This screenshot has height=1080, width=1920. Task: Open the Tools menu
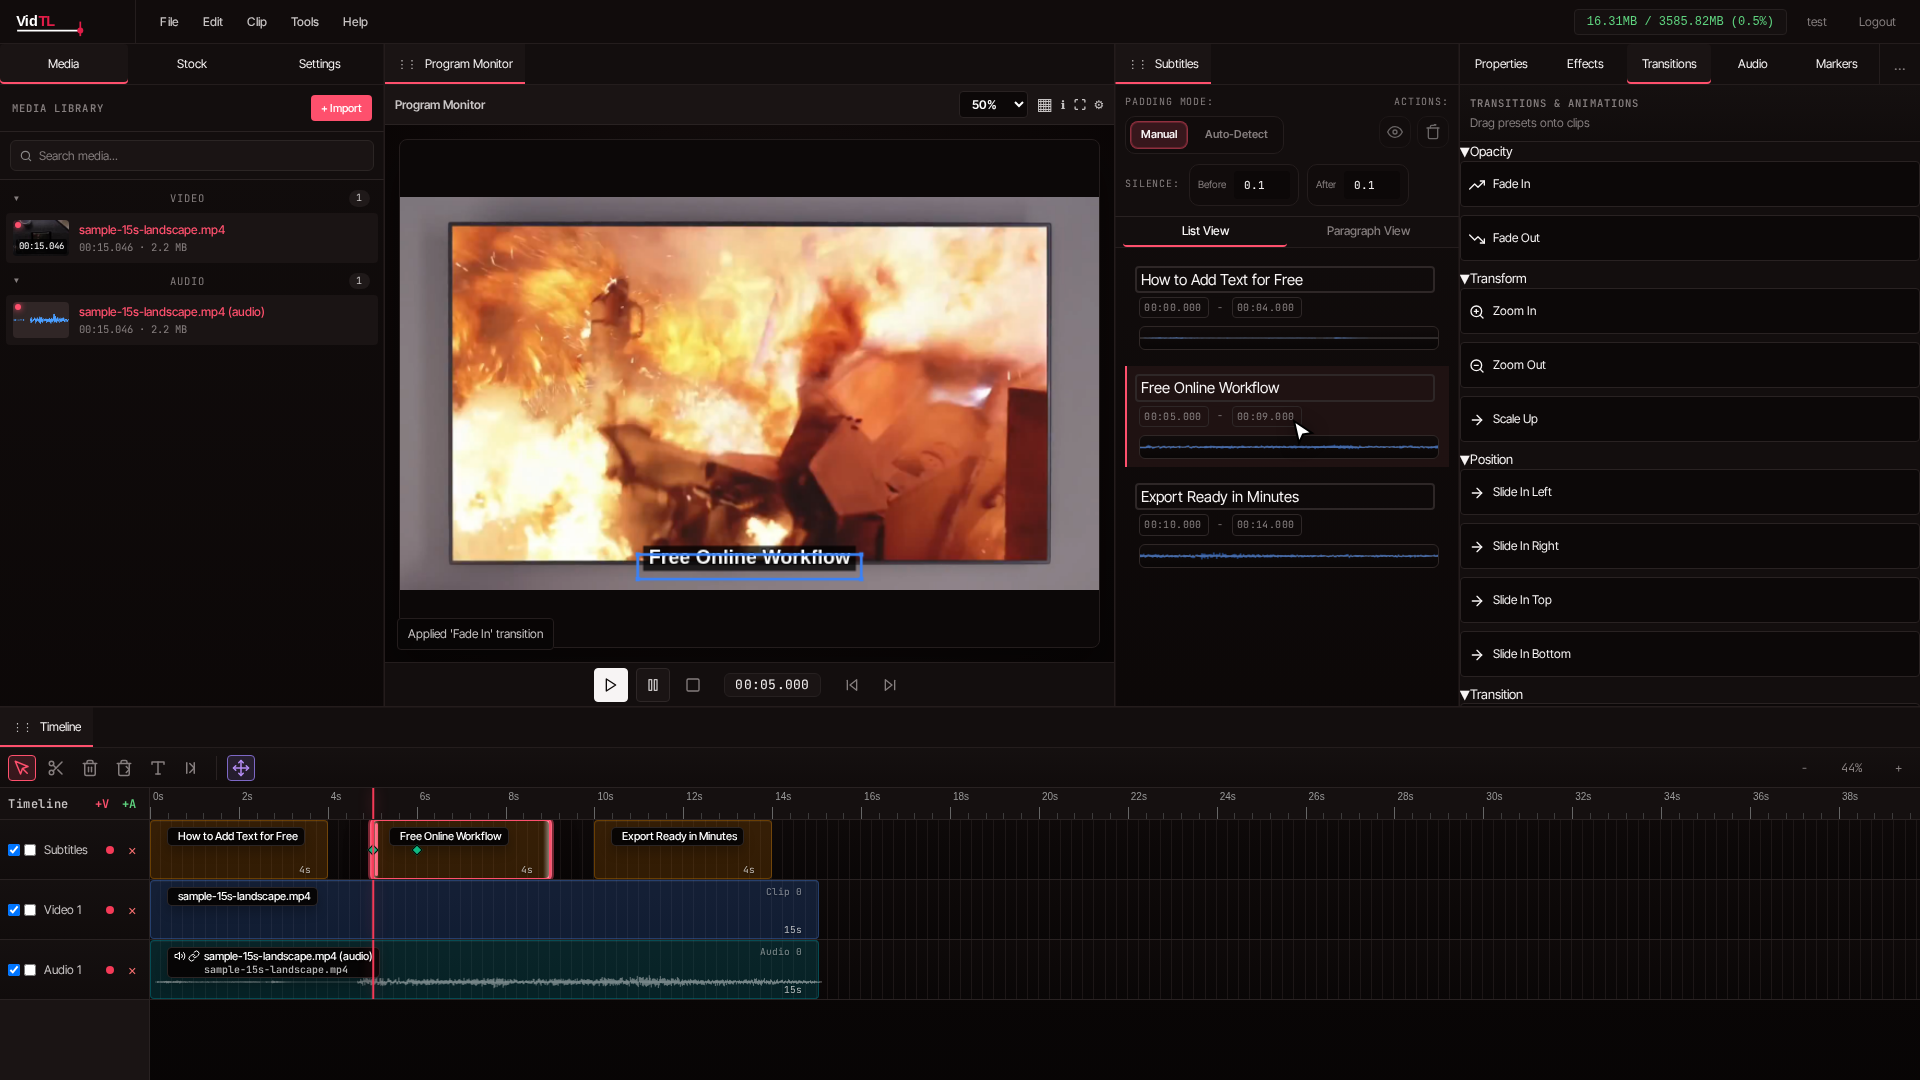pos(305,22)
